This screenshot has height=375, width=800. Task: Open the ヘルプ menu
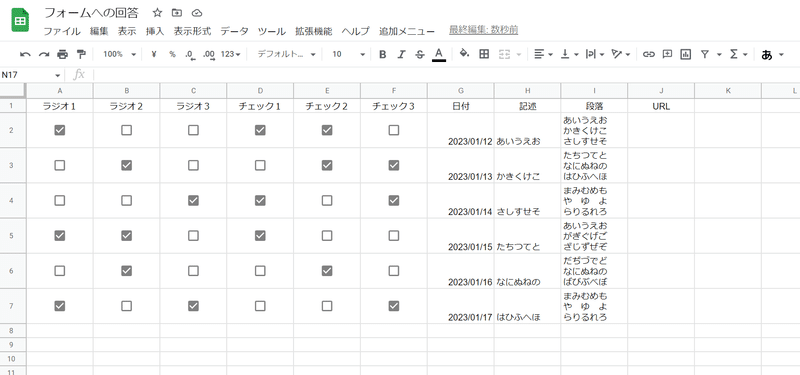(x=355, y=31)
